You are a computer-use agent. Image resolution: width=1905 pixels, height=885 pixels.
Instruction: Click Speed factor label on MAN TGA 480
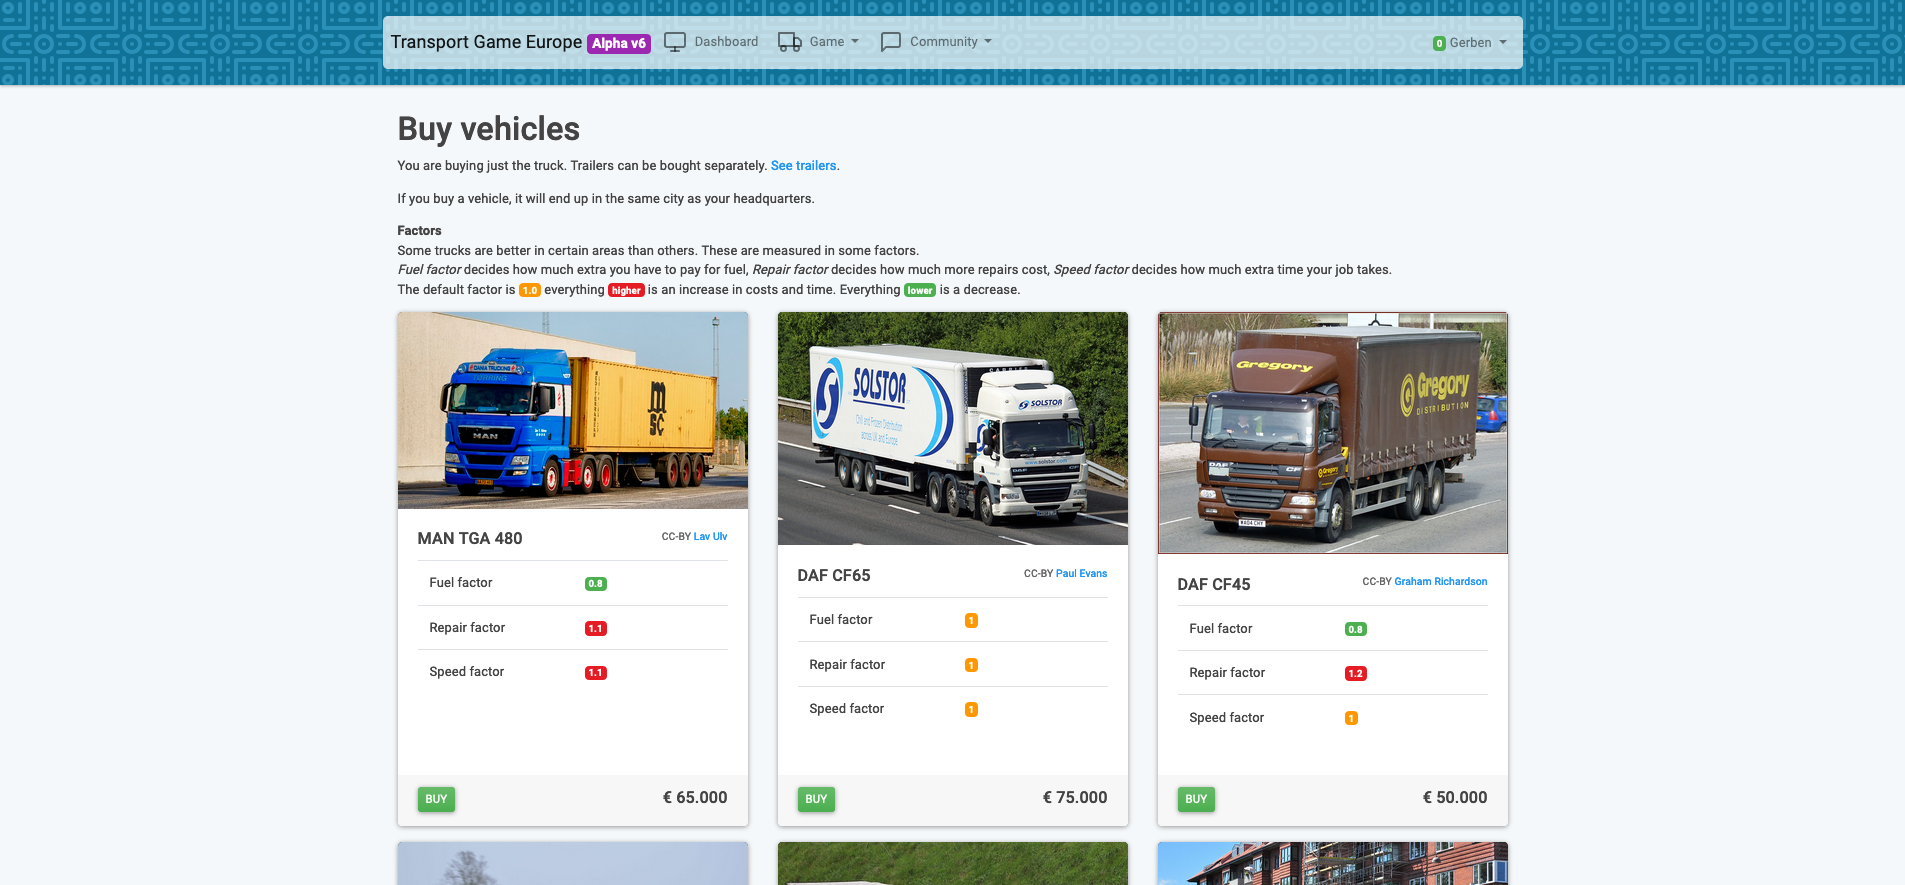pyautogui.click(x=467, y=672)
